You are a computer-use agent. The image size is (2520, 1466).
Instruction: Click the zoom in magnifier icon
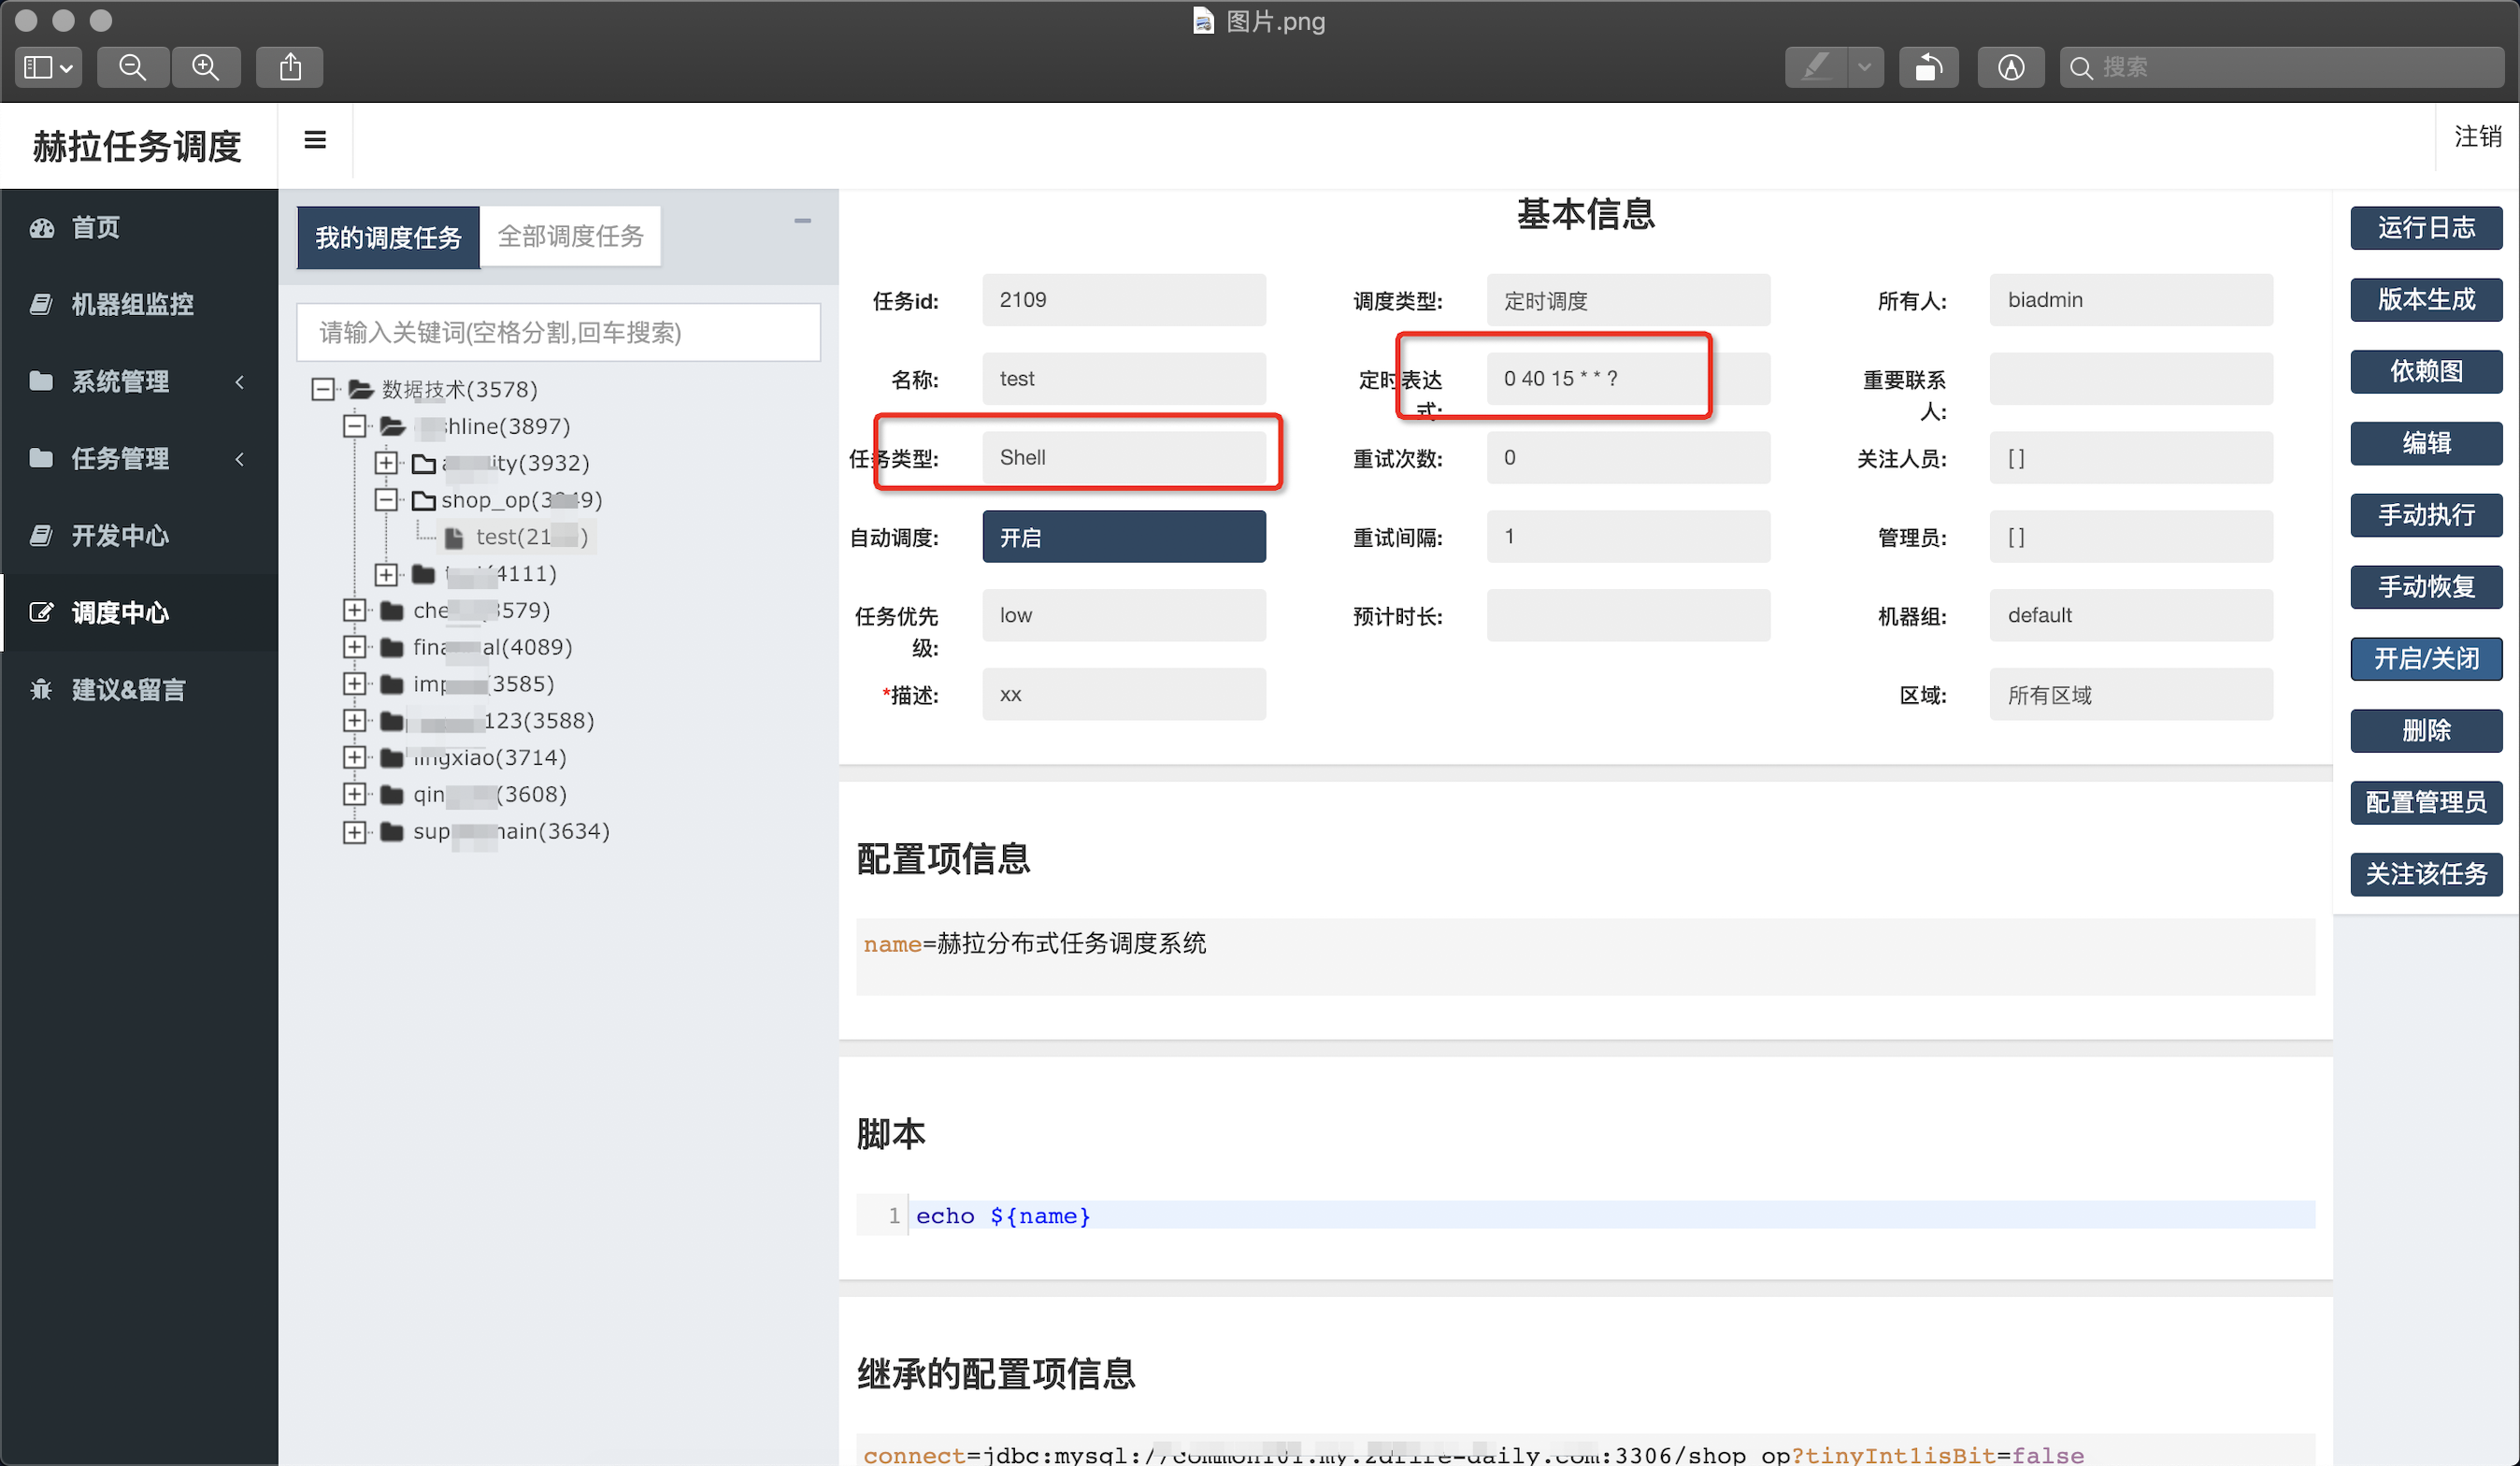[x=206, y=67]
